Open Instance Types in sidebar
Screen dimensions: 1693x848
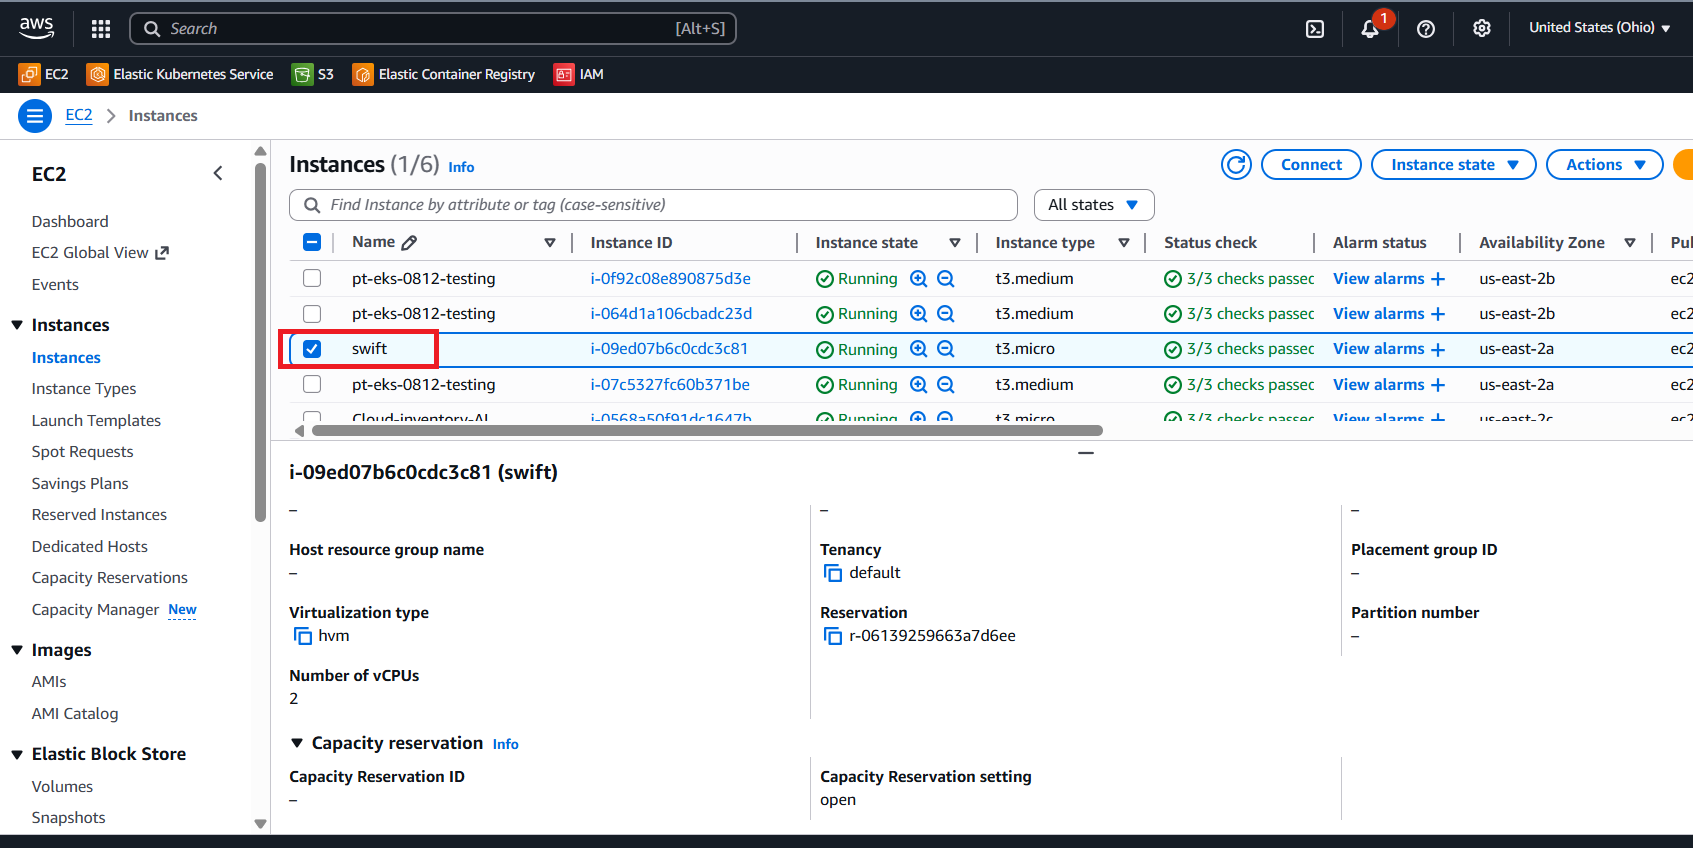[84, 389]
